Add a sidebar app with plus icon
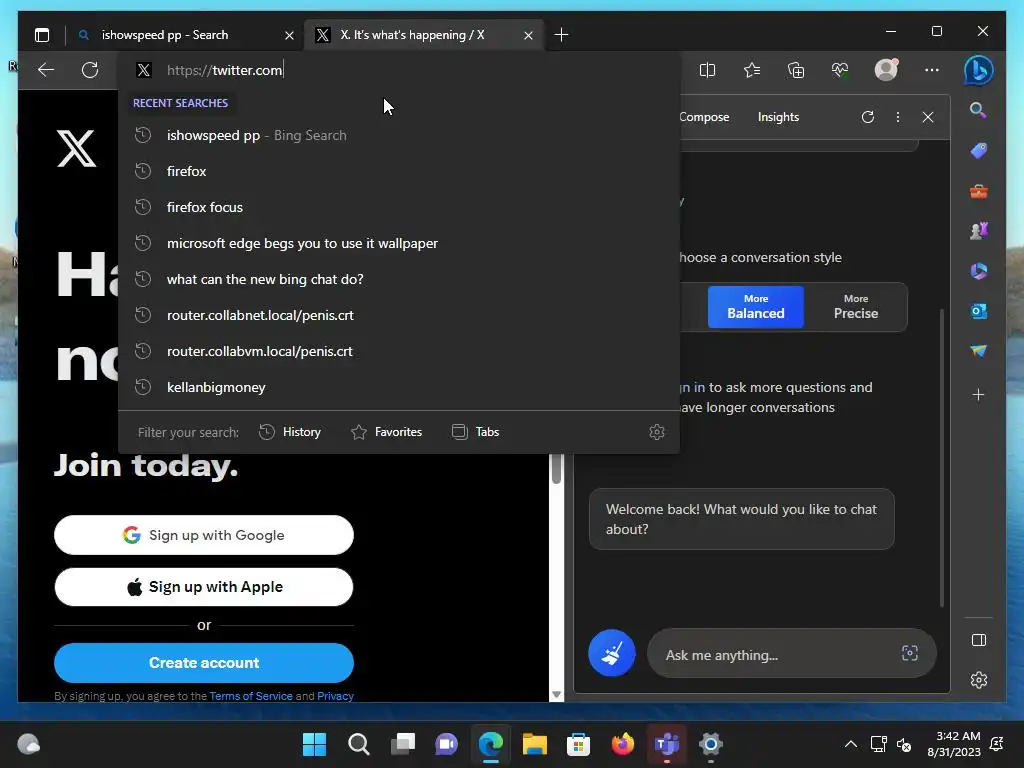Screen dimensions: 1024x768 pos(978,394)
